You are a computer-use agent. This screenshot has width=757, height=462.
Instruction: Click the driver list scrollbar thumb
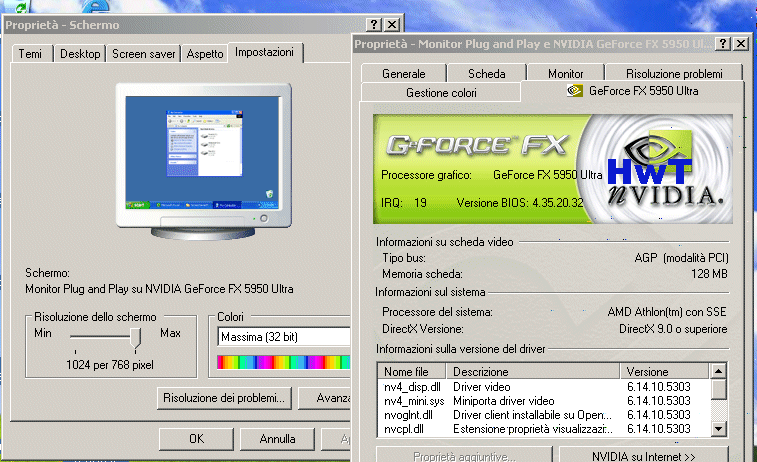718,389
